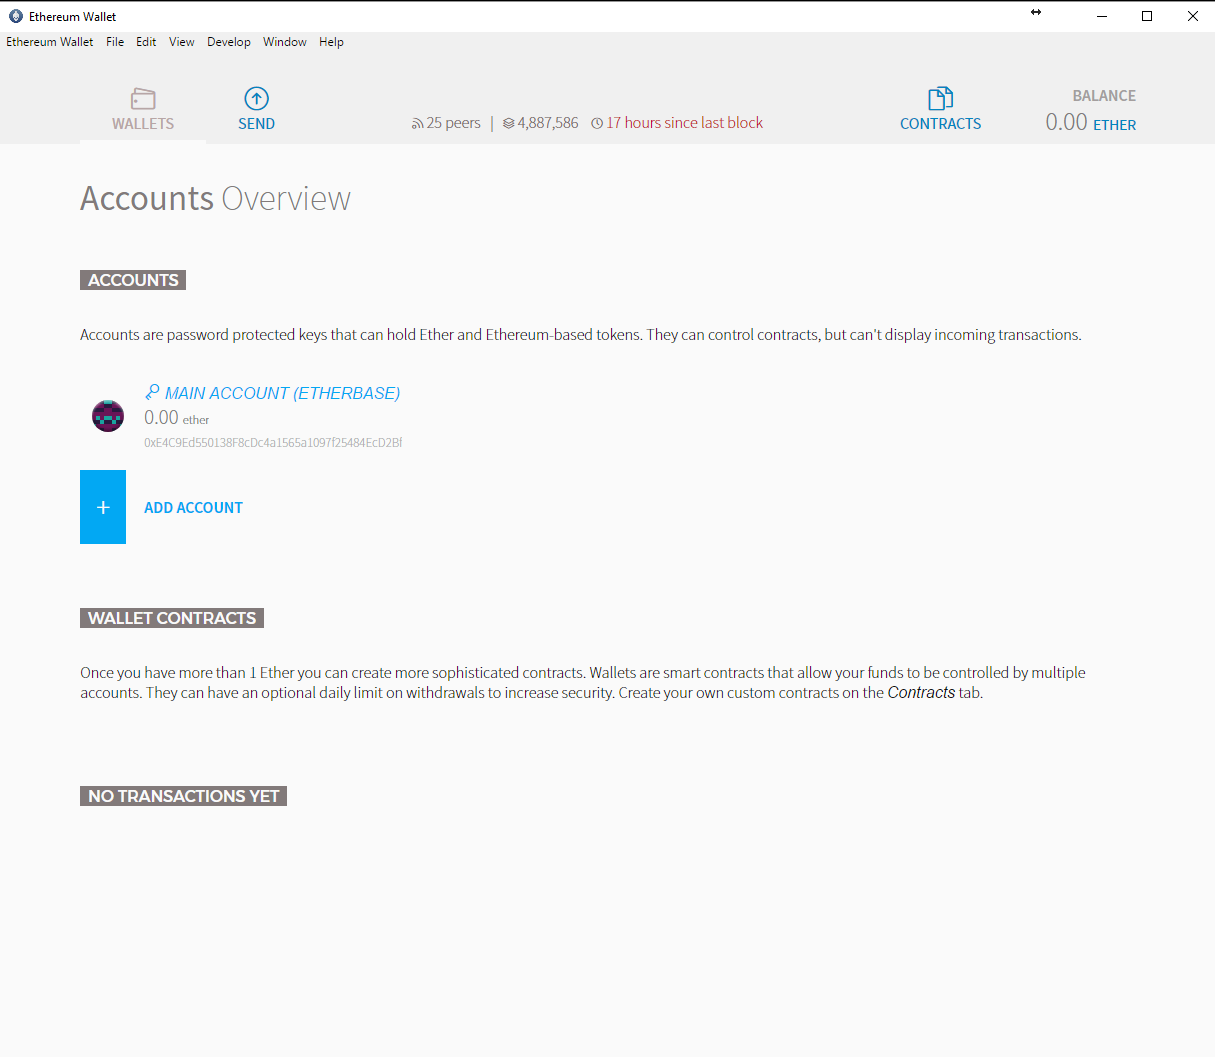
Task: Click the Ethereum Wallet title bar logo
Action: point(16,16)
